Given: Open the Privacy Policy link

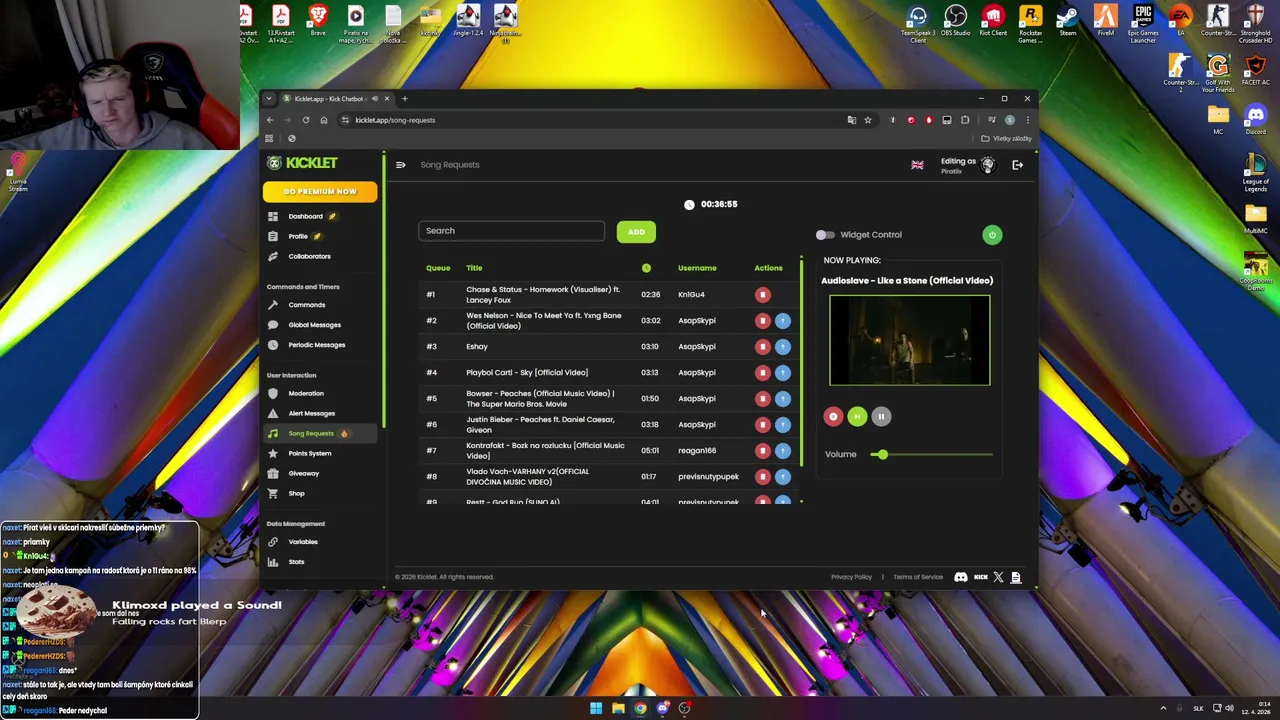Looking at the screenshot, I should pyautogui.click(x=851, y=577).
